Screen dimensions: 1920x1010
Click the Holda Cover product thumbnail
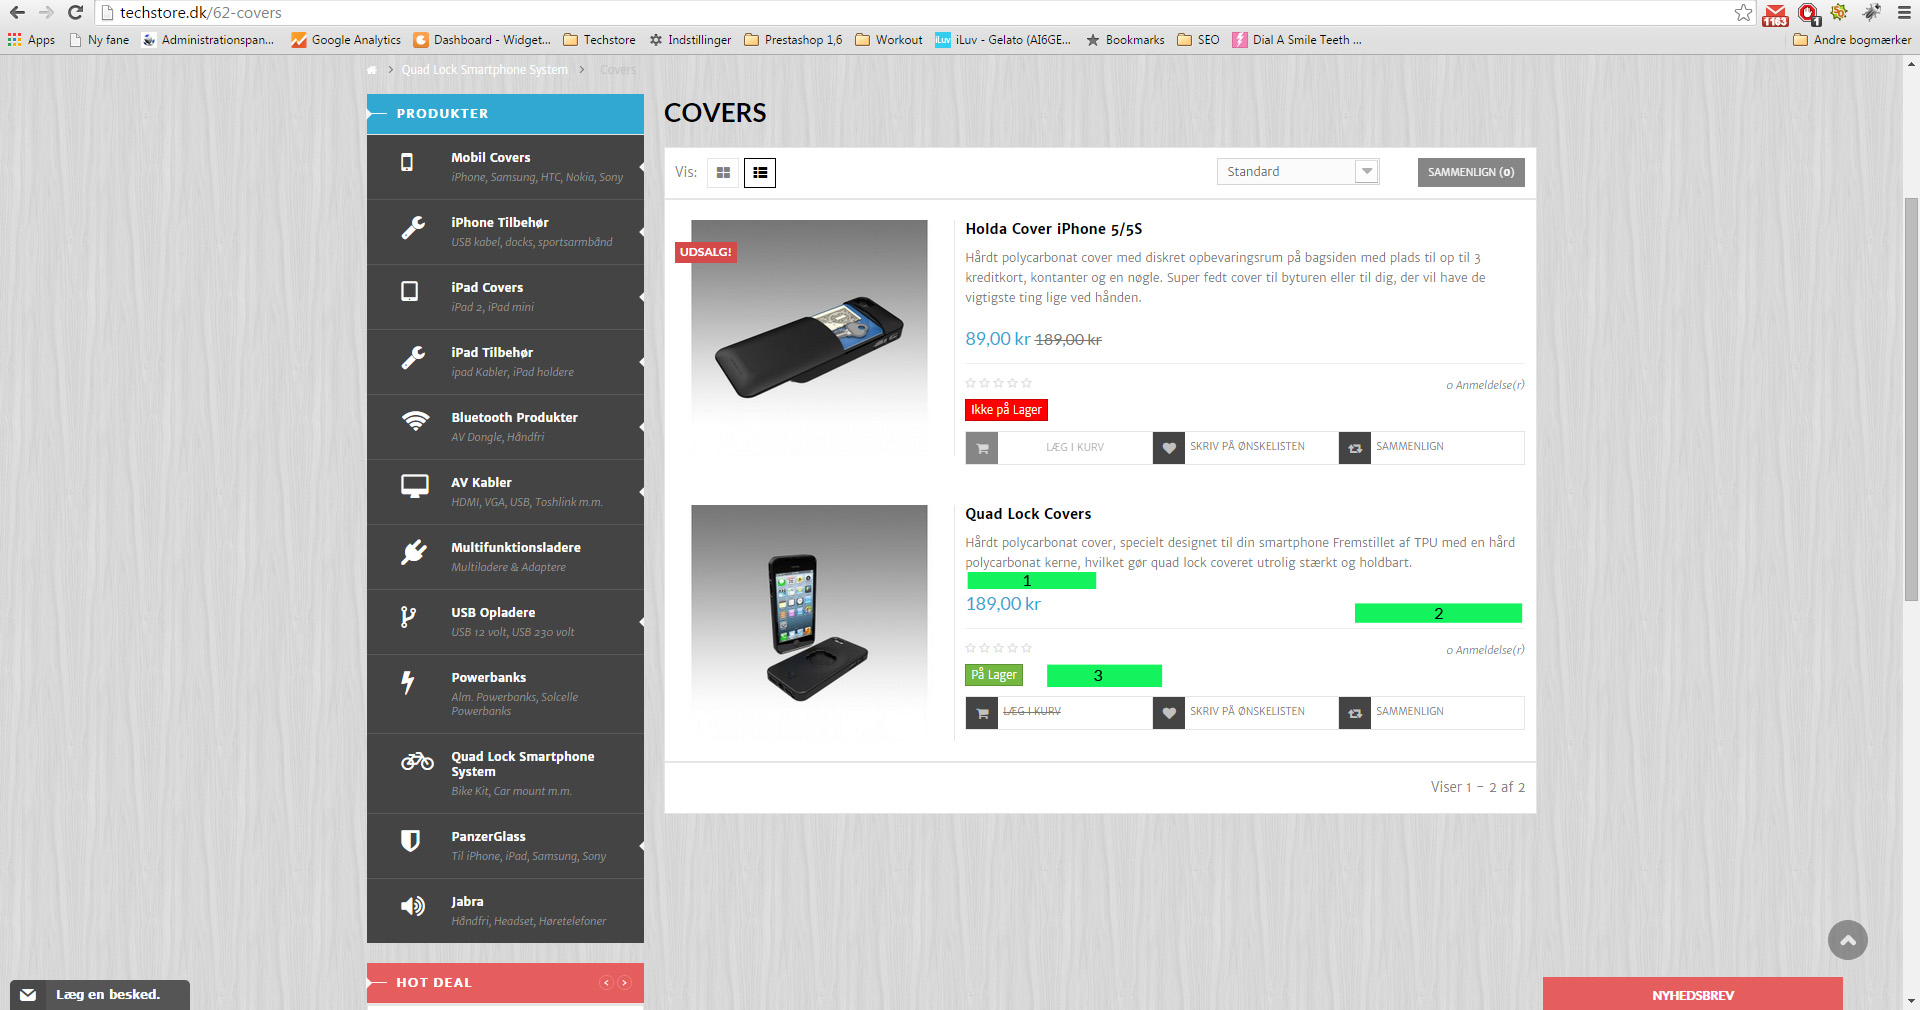(x=809, y=338)
